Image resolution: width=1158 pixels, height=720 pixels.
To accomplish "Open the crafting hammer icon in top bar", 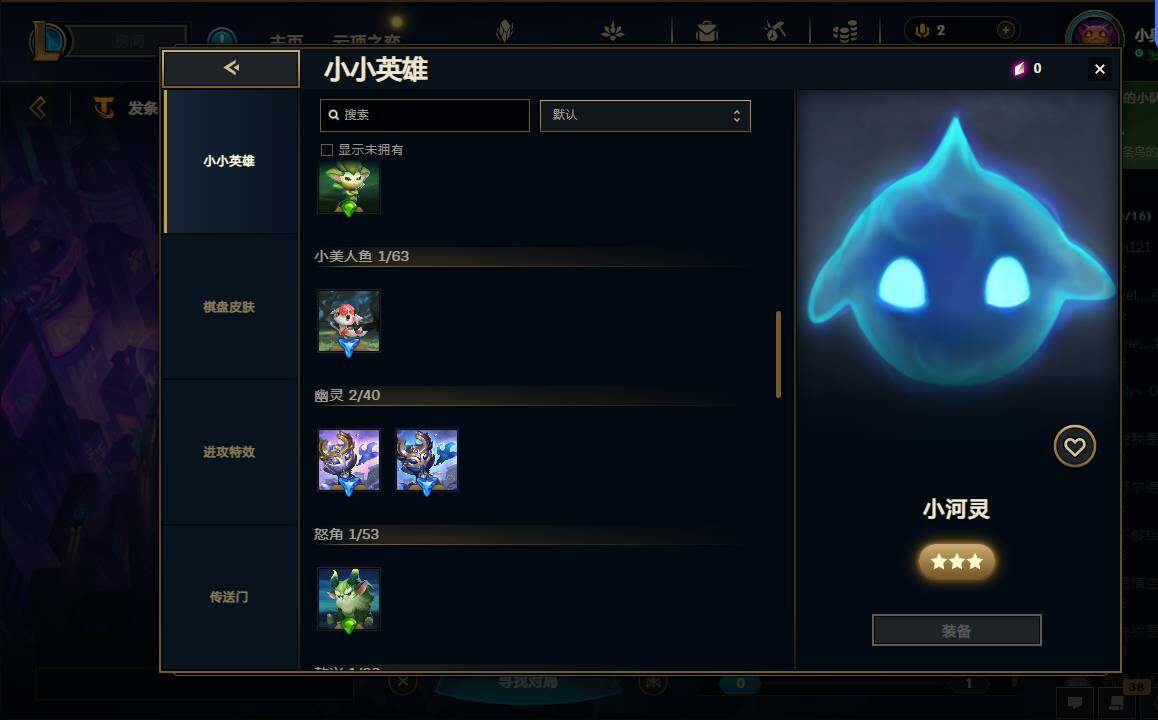I will (774, 31).
